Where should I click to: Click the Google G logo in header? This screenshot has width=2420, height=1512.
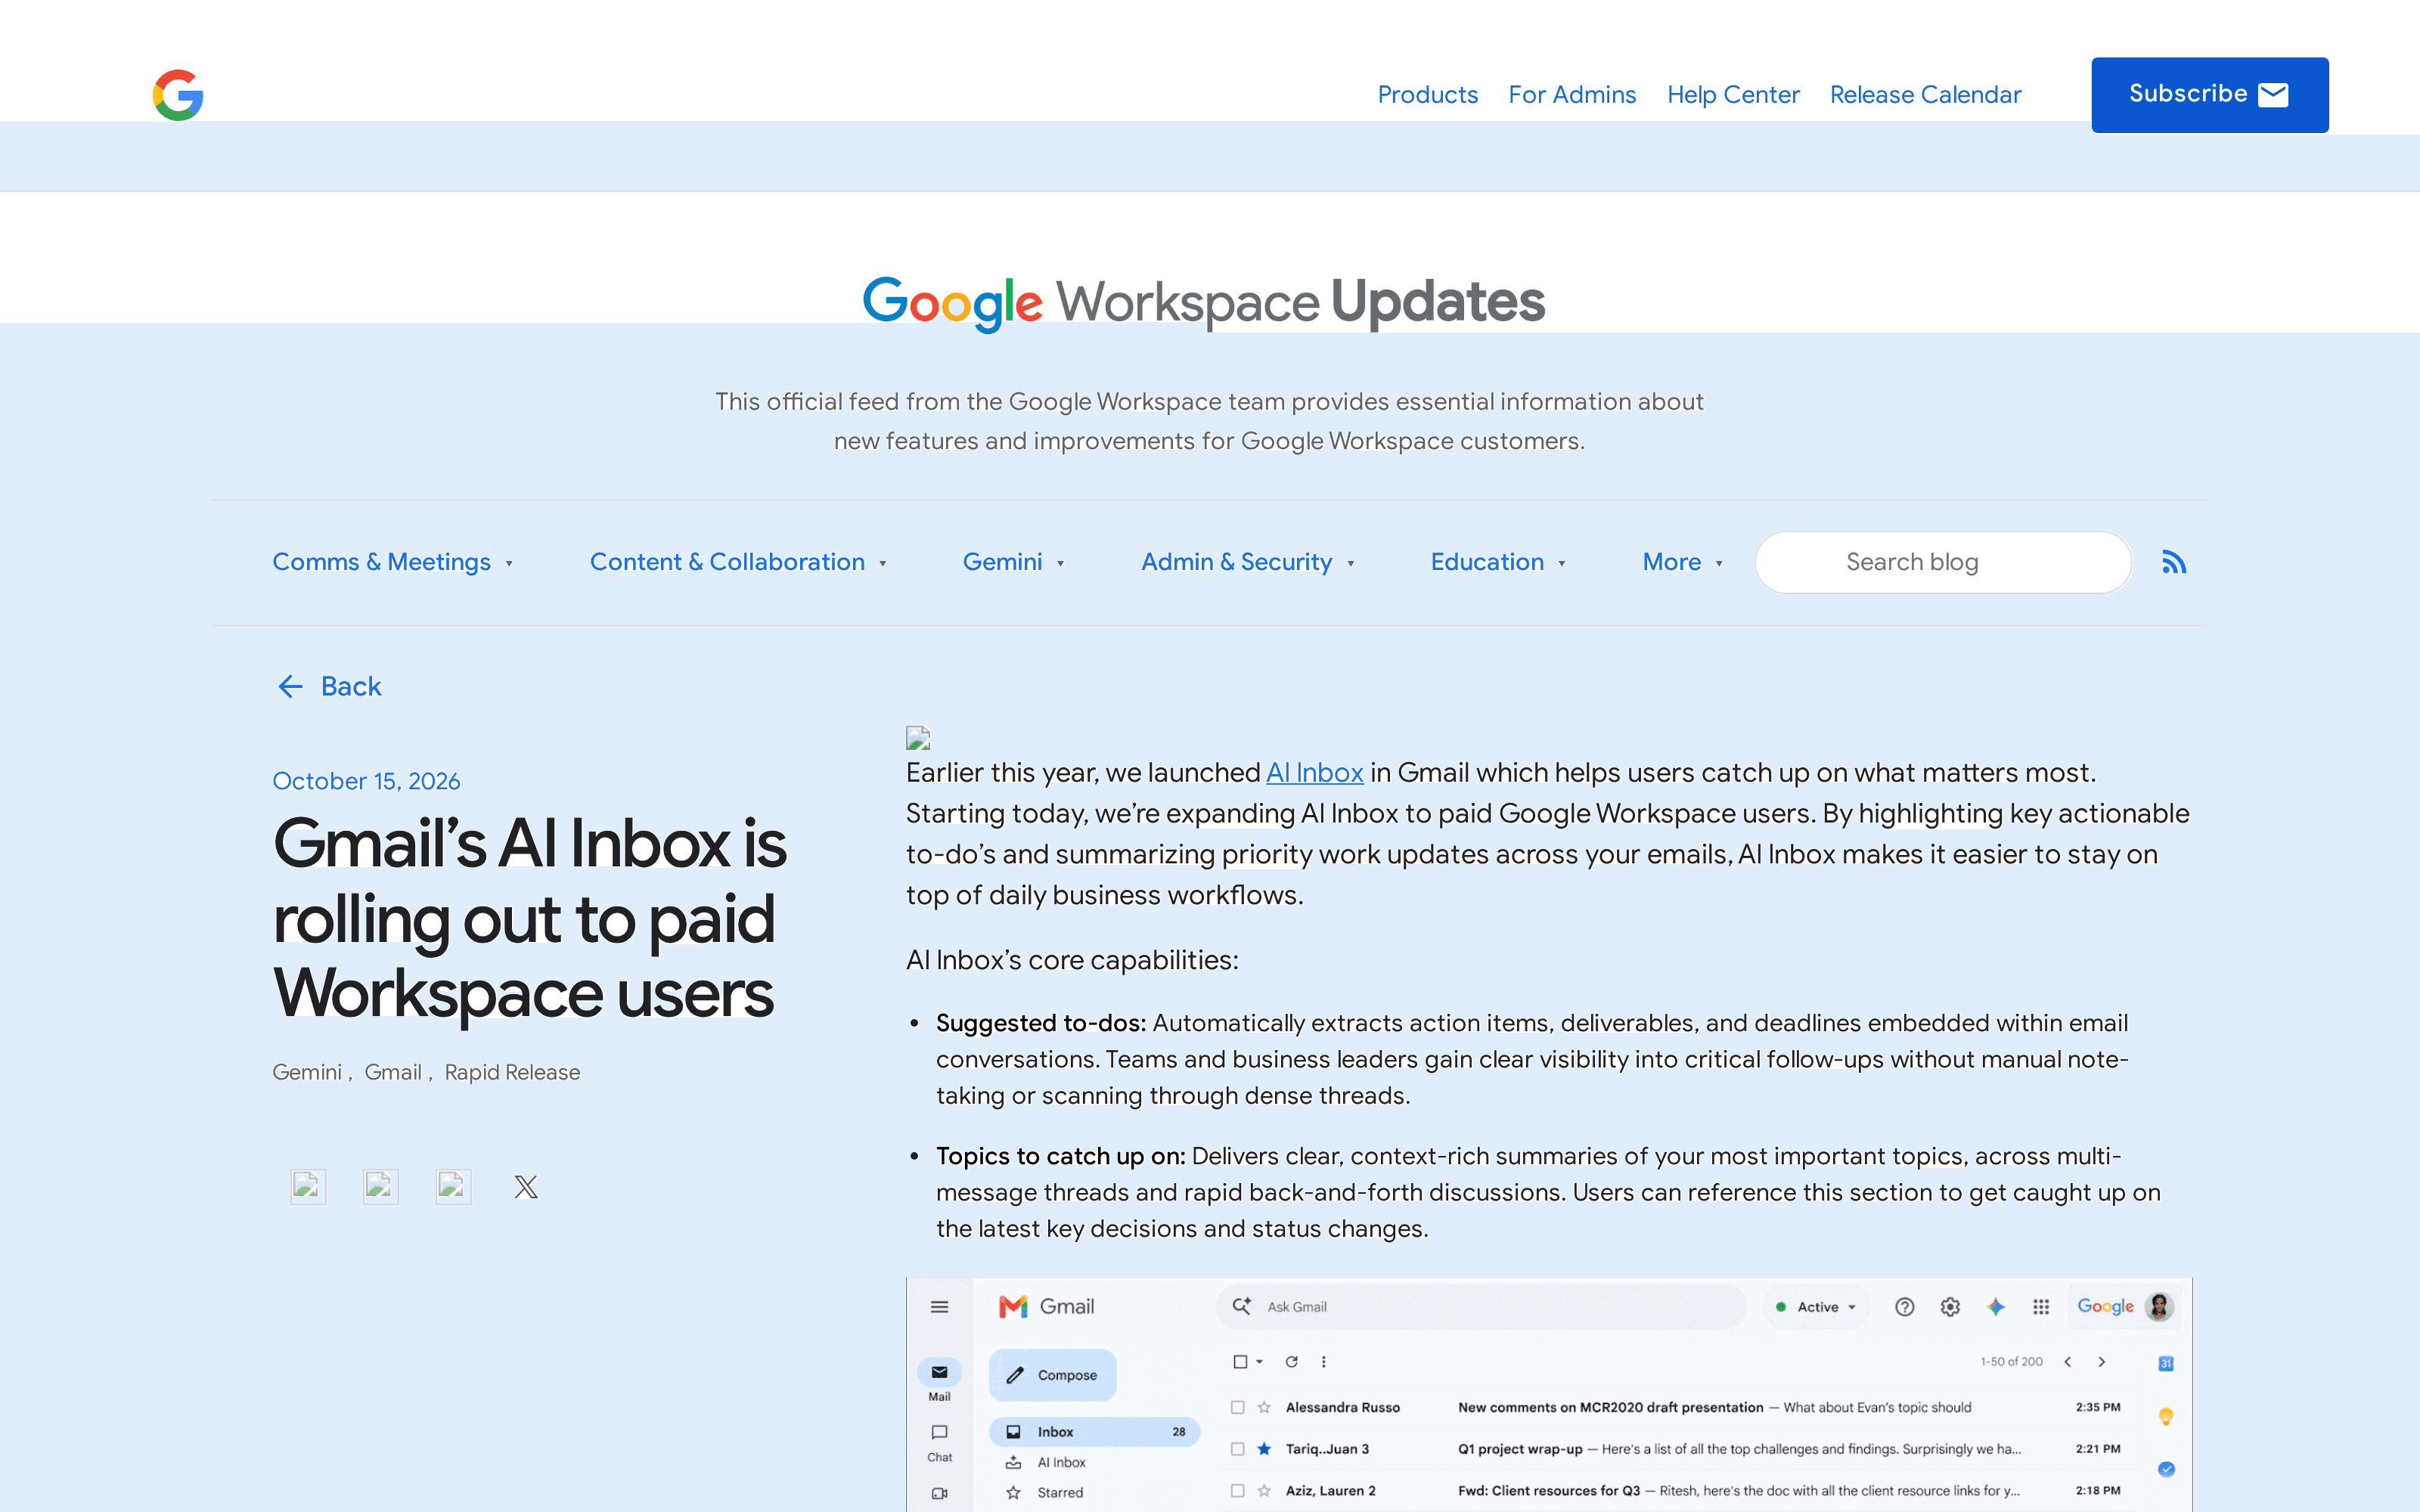(x=178, y=95)
